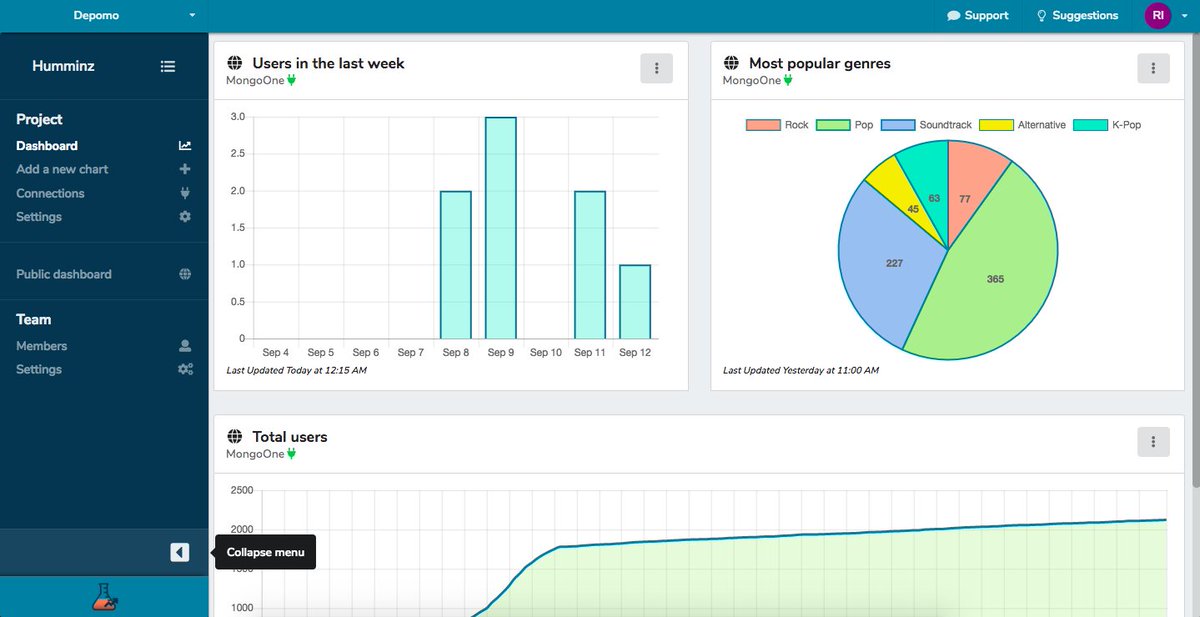The image size is (1200, 617).
Task: Select Add a new chart
Action: pyautogui.click(x=62, y=170)
